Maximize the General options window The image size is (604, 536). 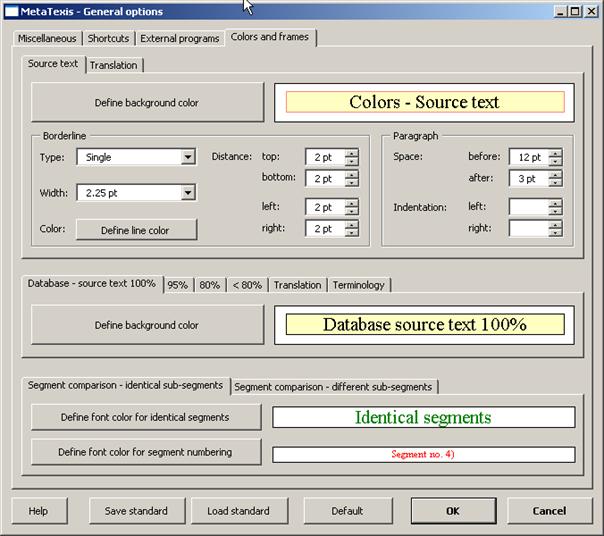pyautogui.click(x=575, y=12)
